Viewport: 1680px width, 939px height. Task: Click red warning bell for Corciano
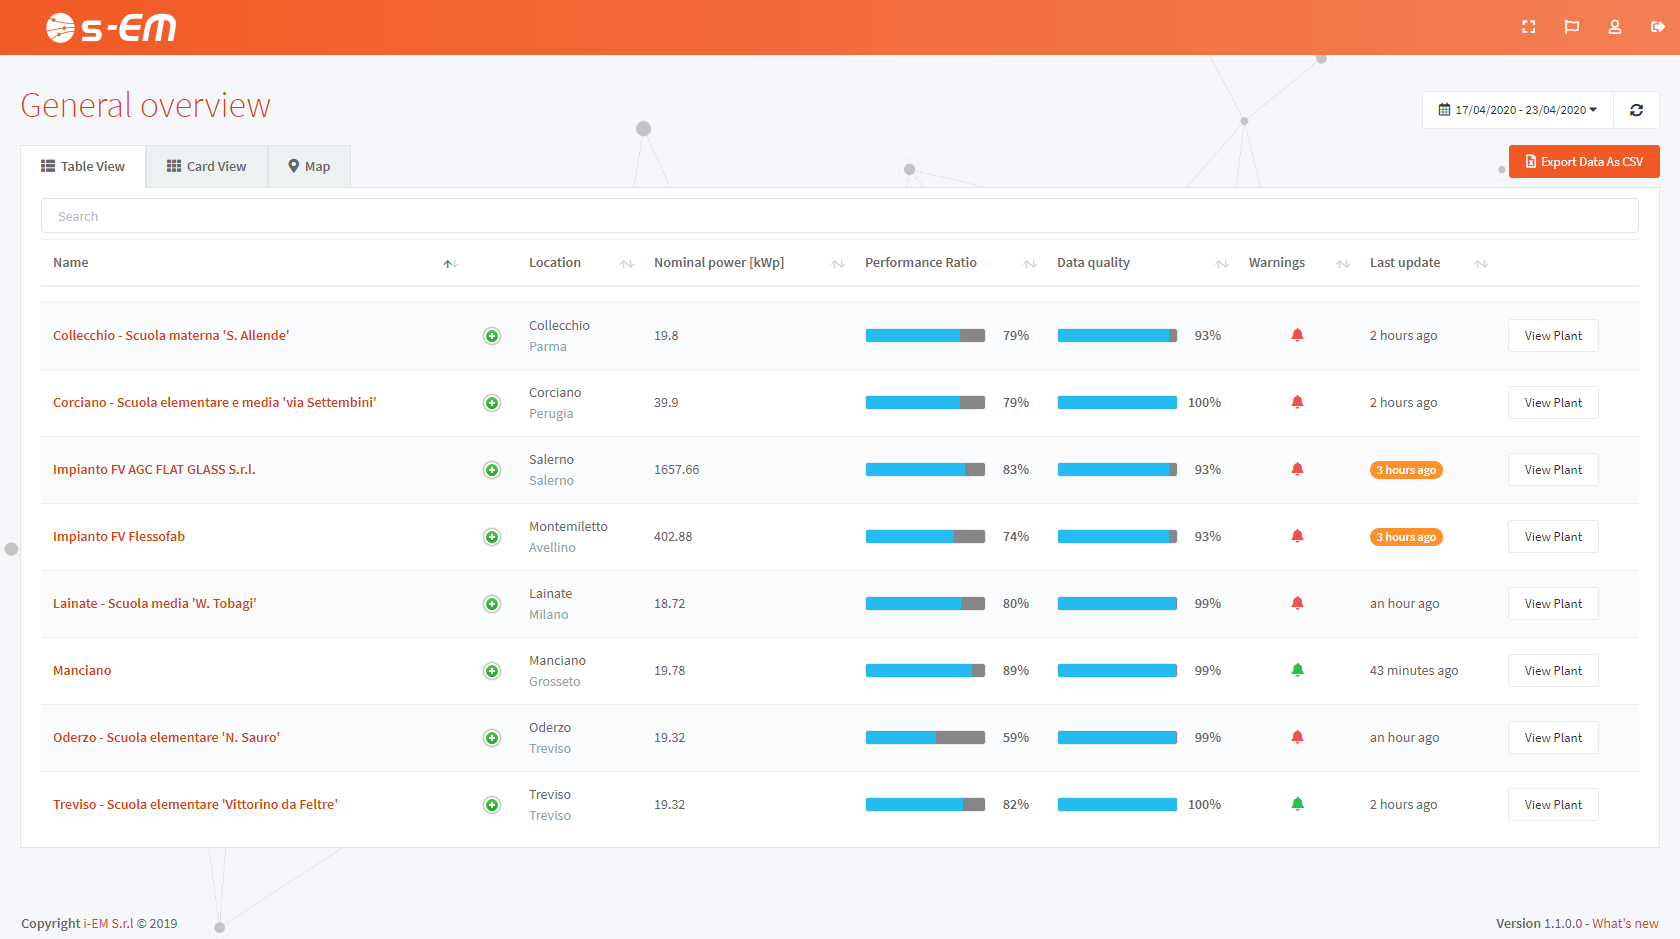click(x=1297, y=402)
